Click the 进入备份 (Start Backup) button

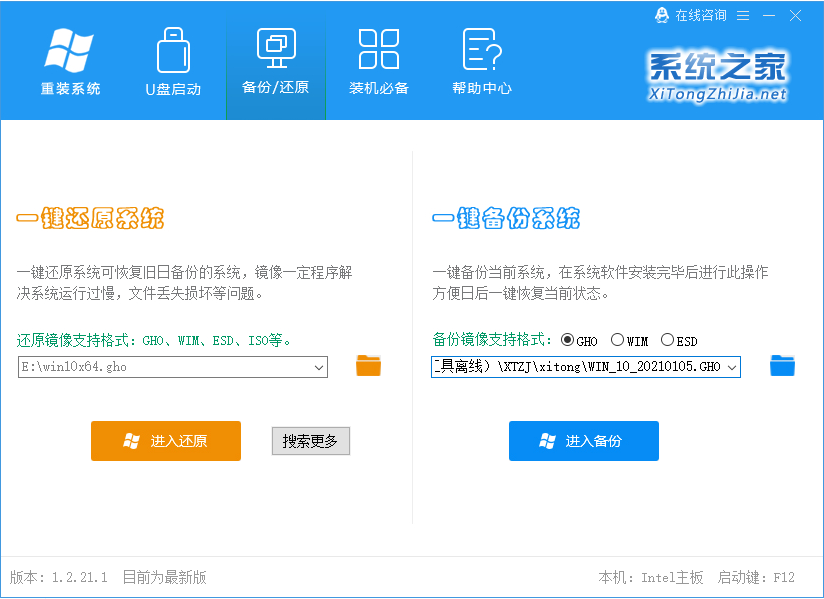click(583, 441)
